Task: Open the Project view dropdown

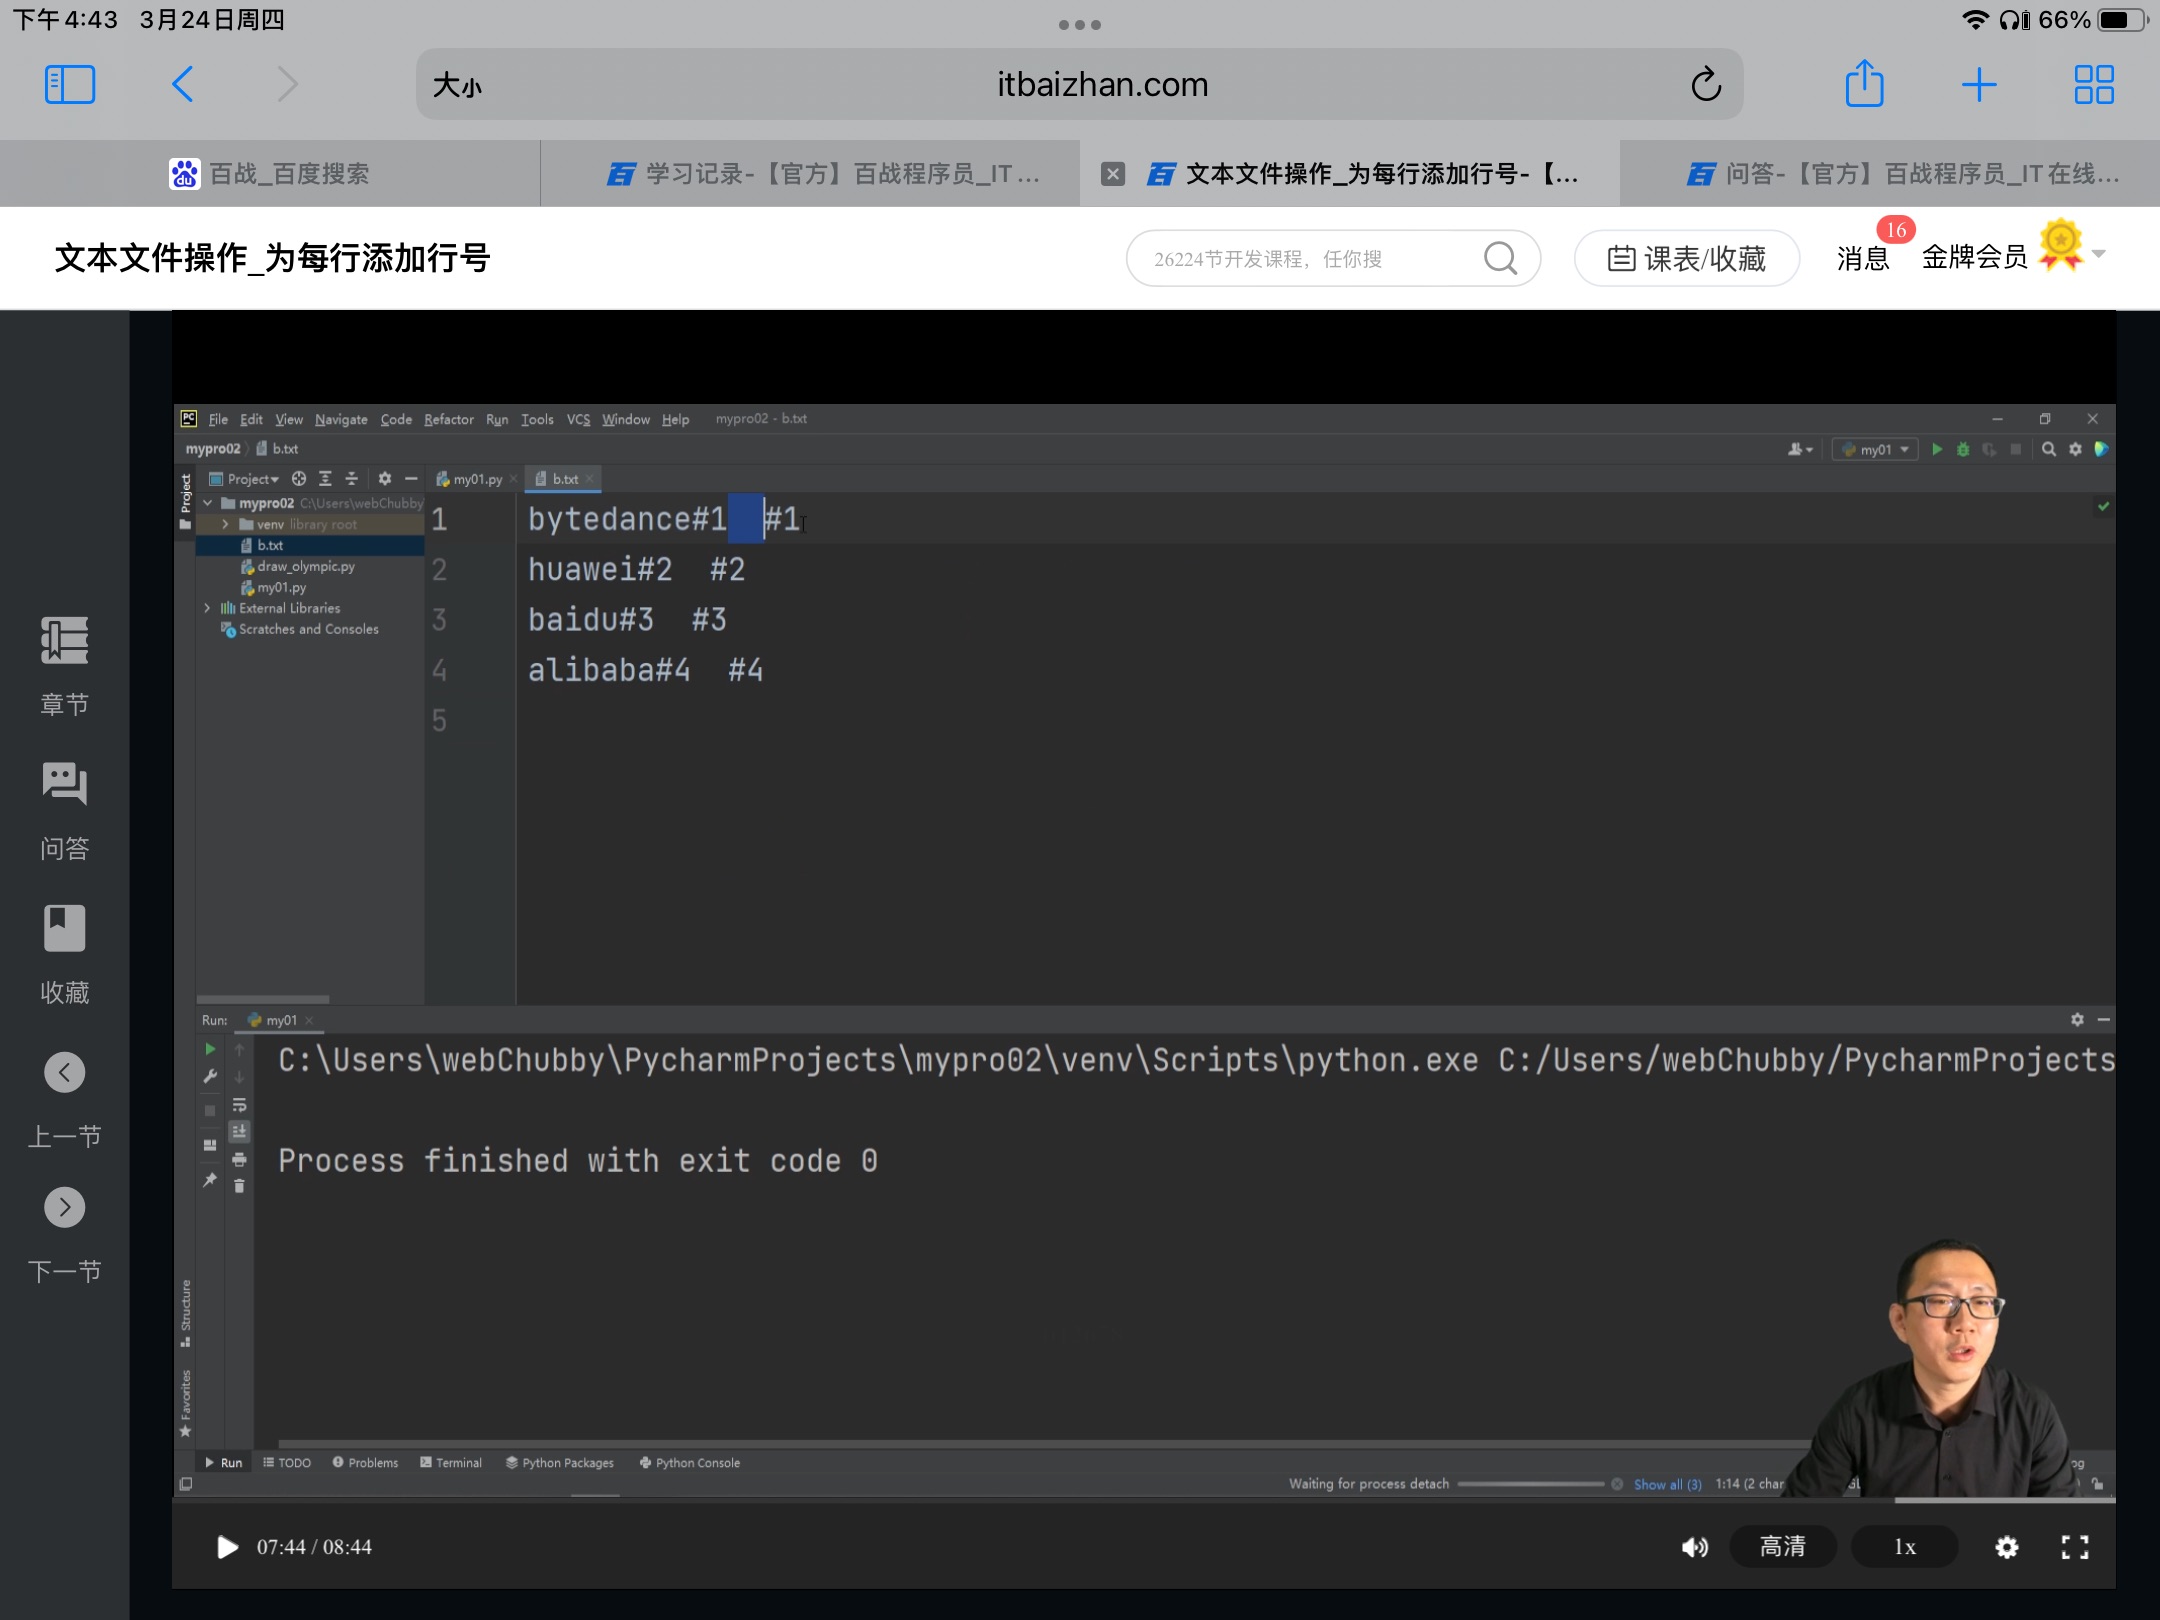Action: pos(245,479)
